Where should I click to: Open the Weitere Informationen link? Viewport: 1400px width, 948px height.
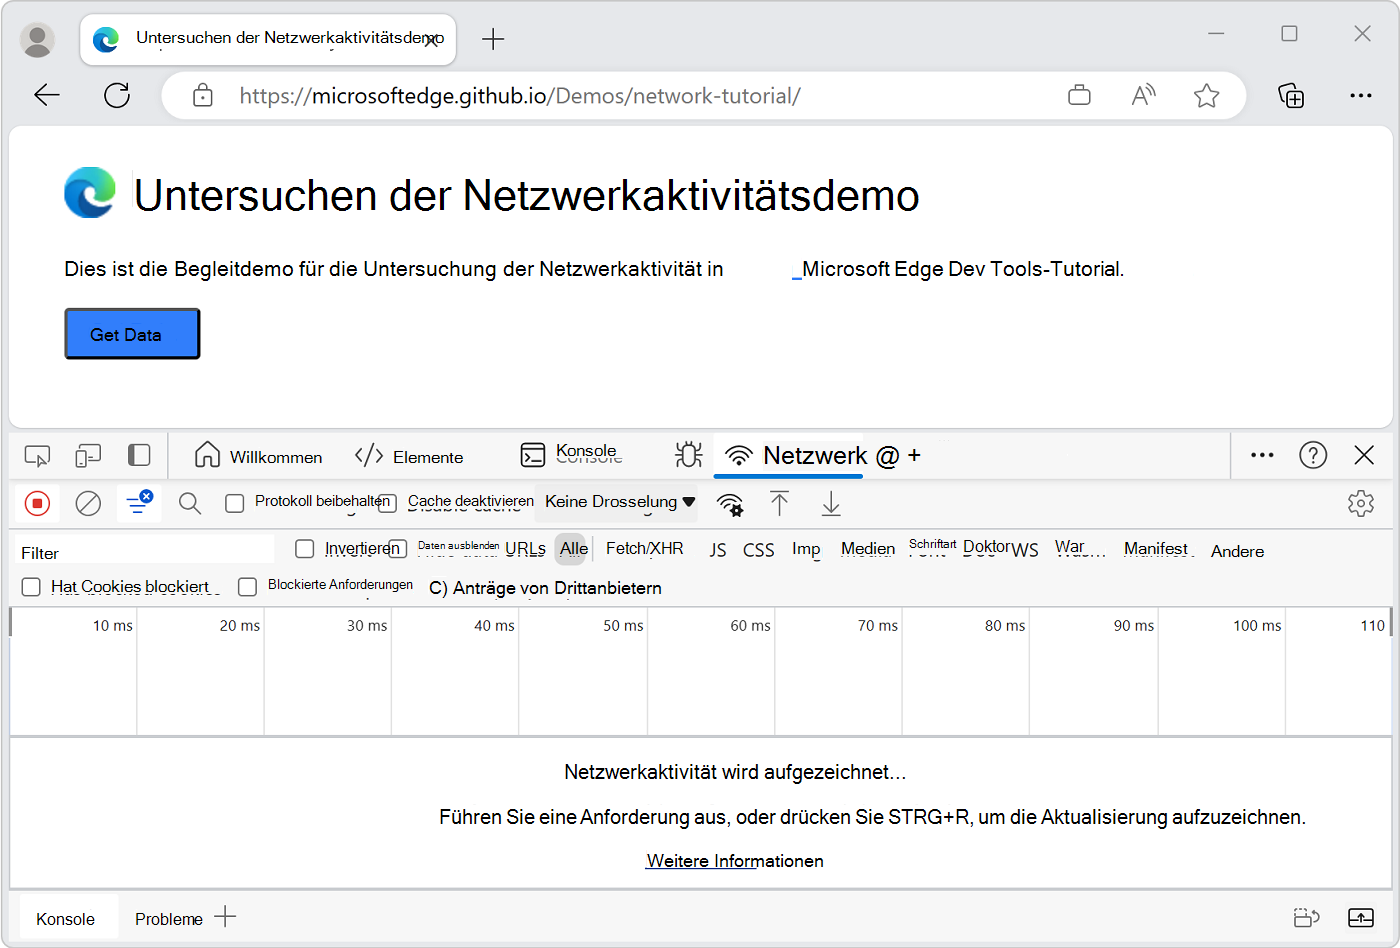point(734,860)
